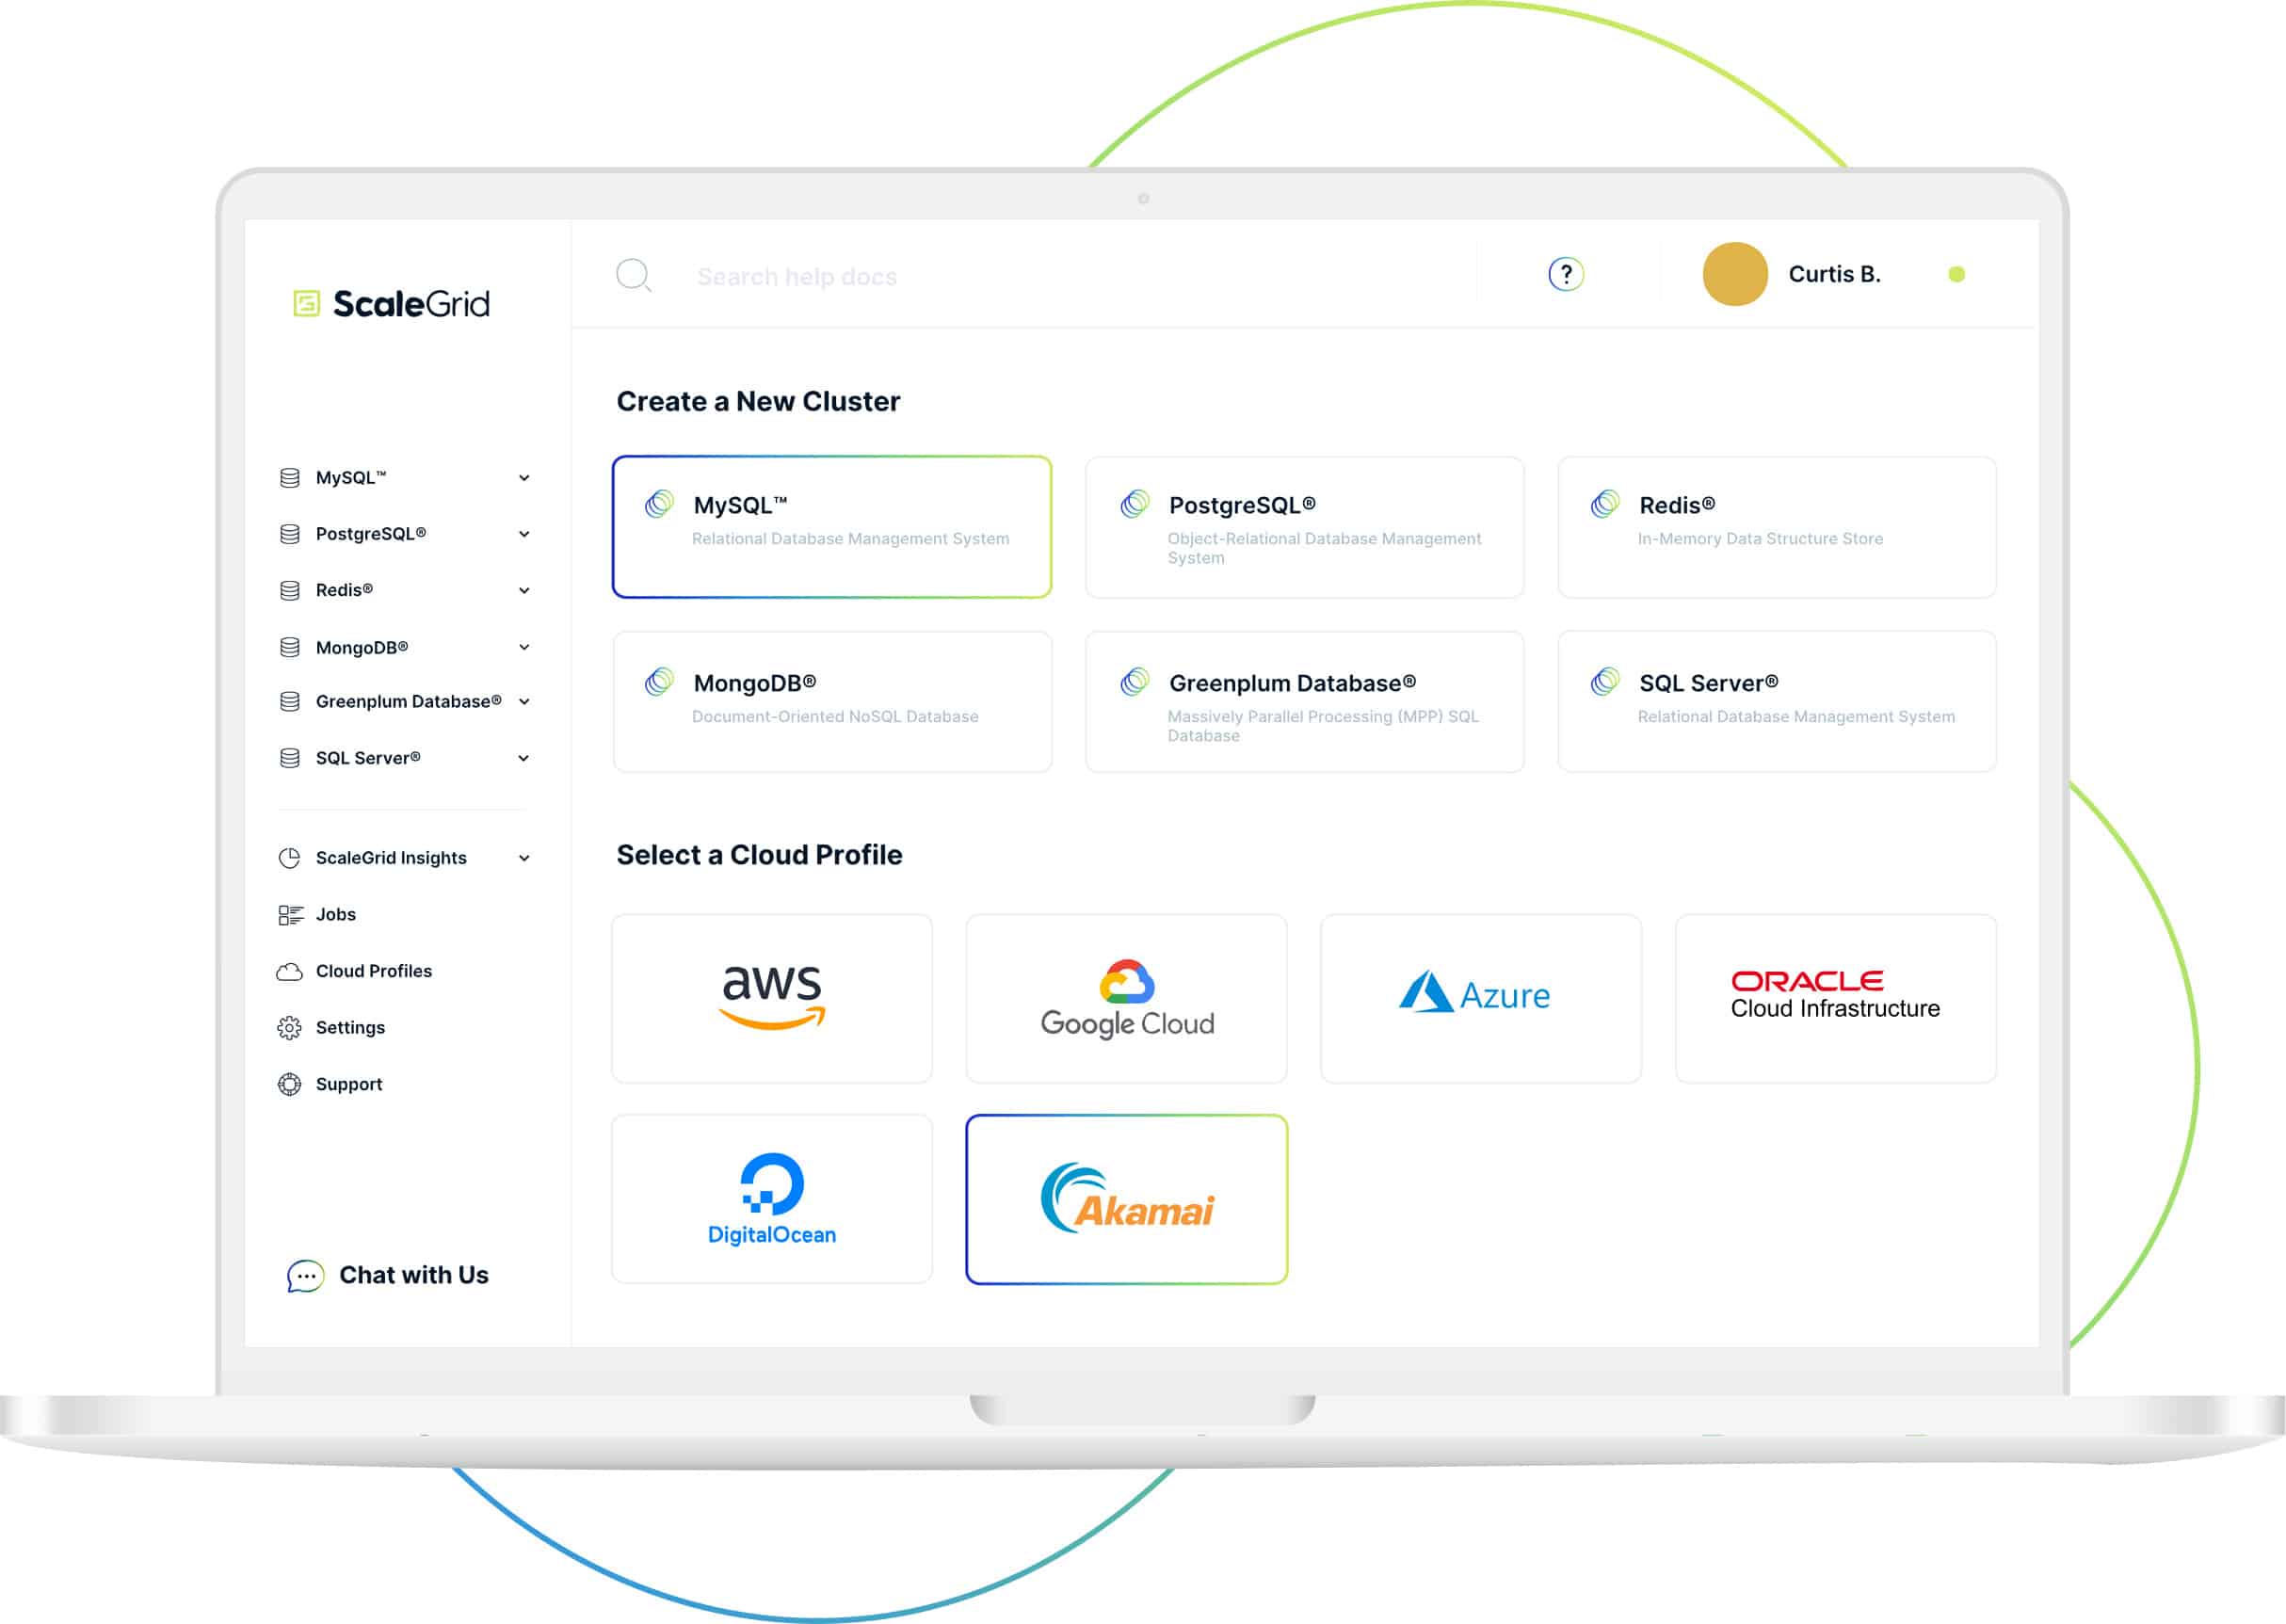Expand the MySQL sidebar chevron
The image size is (2286, 1624).
[524, 478]
